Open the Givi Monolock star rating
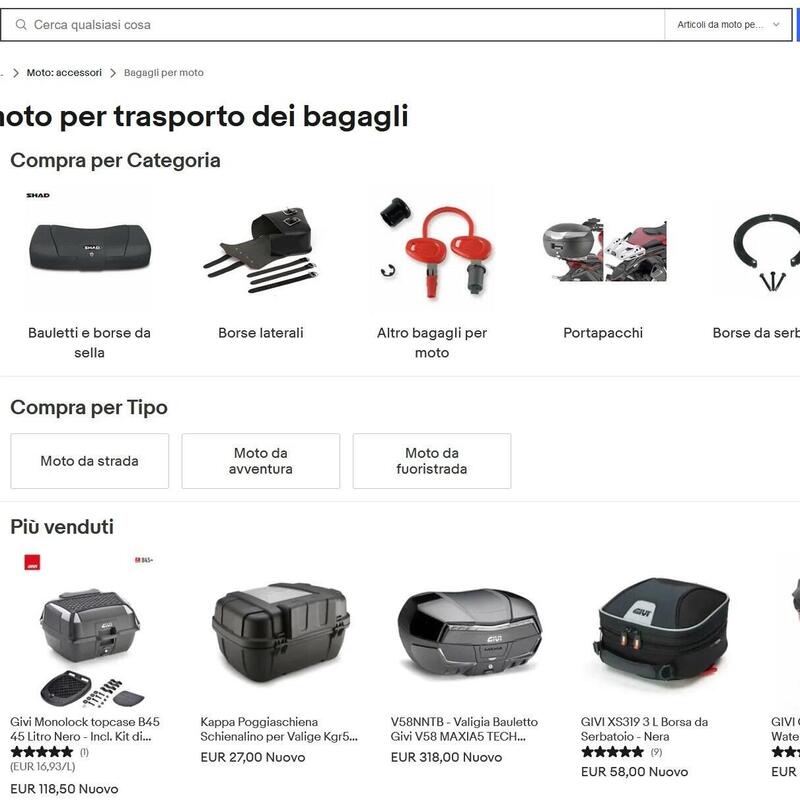Image resolution: width=800 pixels, height=800 pixels. [42, 752]
